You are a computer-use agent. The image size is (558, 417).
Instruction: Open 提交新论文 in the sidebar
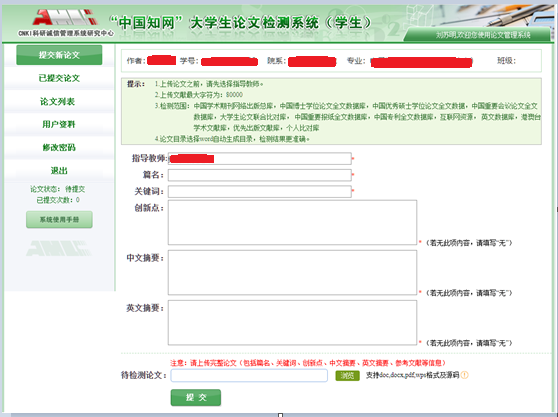coord(59,55)
